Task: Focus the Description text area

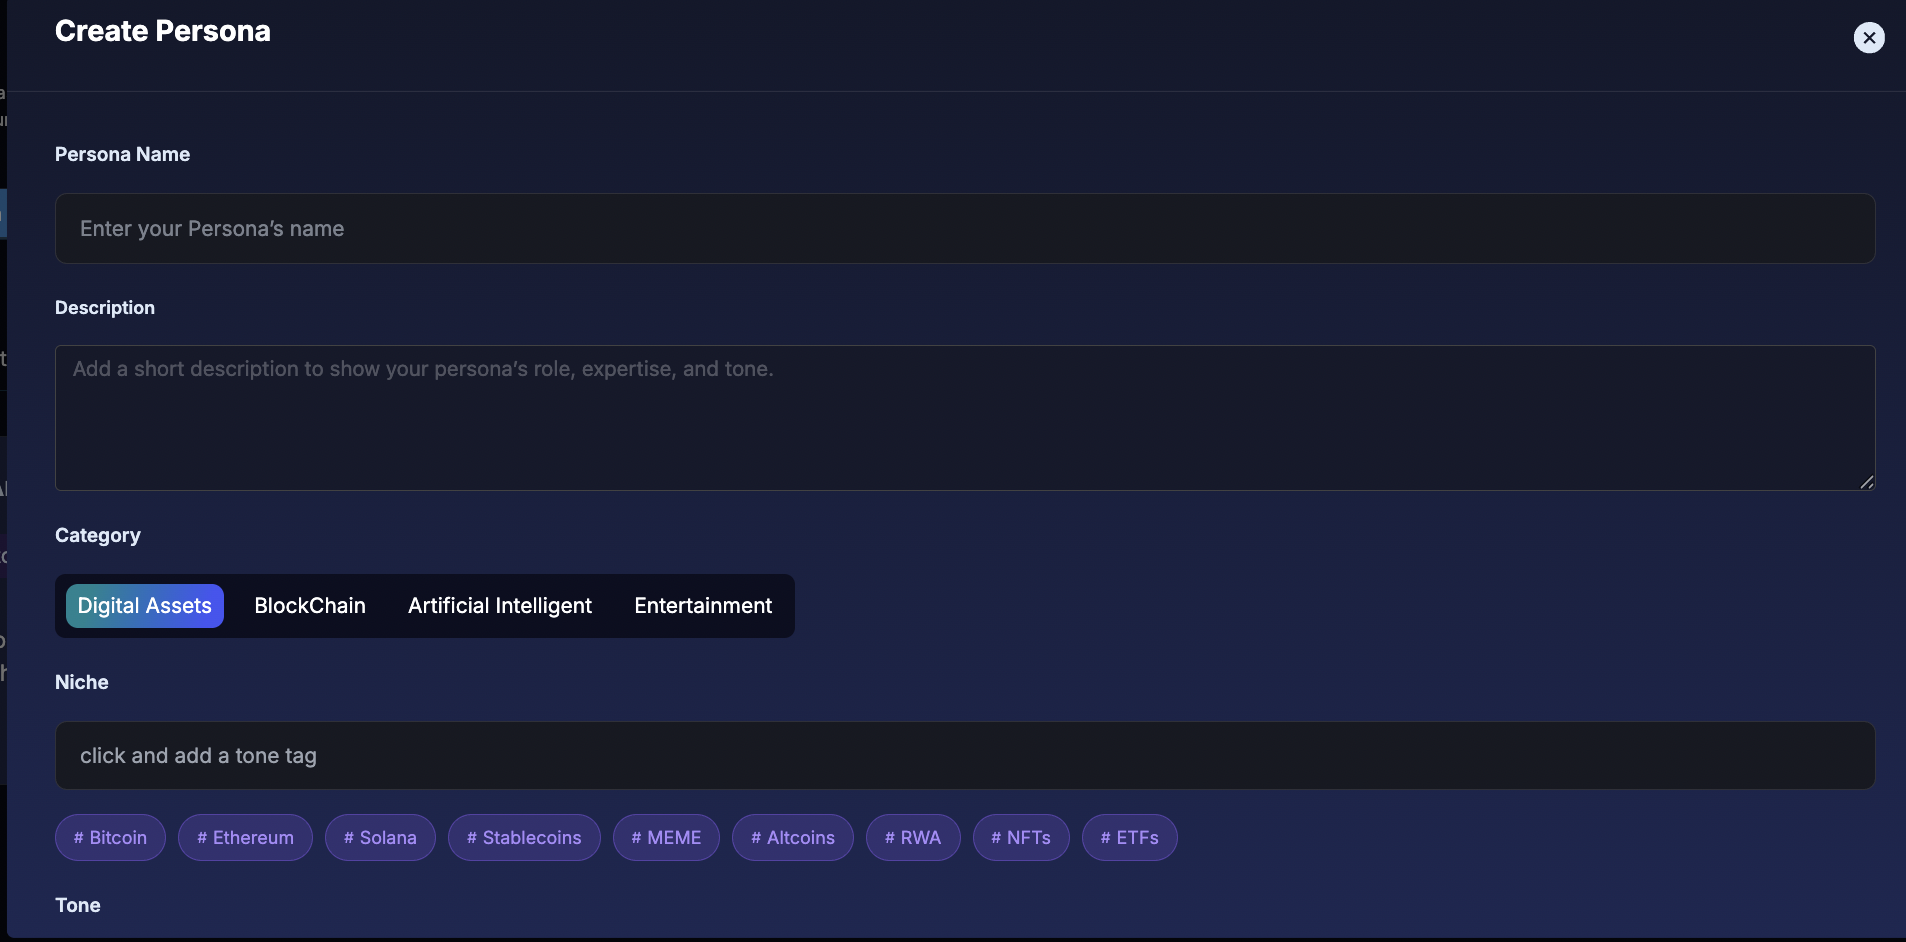Action: [x=964, y=418]
